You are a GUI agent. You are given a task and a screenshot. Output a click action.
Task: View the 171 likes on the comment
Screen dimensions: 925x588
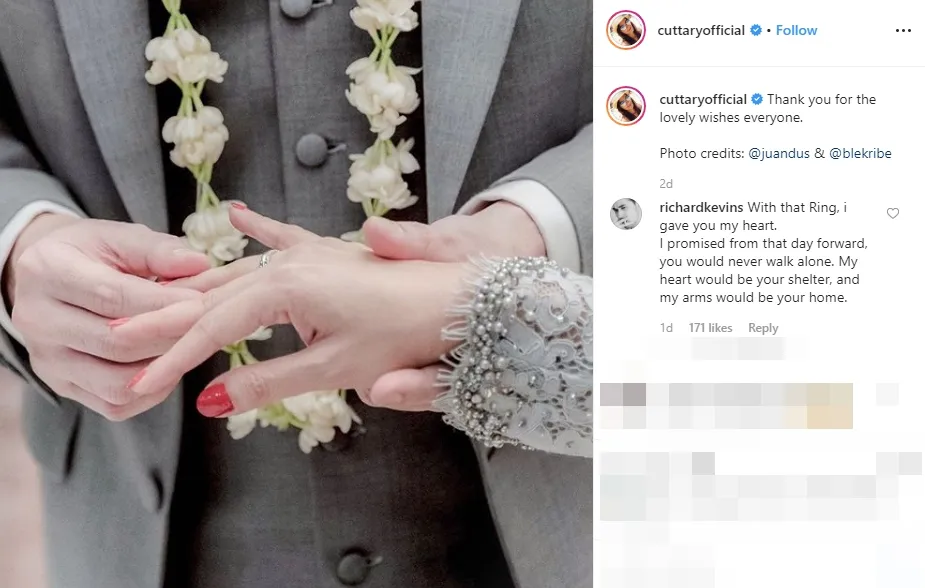coord(710,328)
